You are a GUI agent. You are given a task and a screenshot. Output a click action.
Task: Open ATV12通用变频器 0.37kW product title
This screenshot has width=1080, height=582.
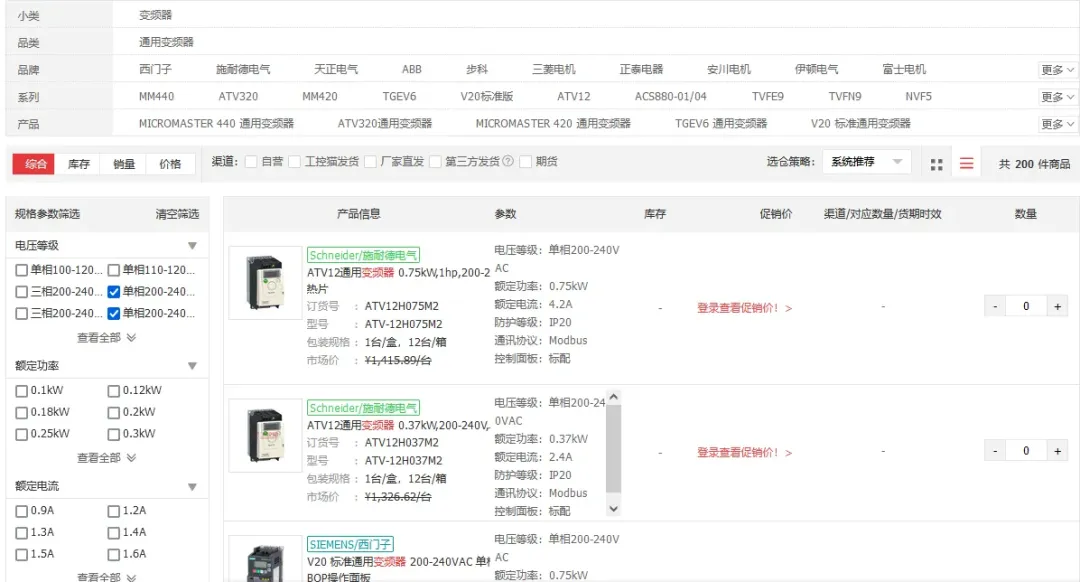click(398, 426)
